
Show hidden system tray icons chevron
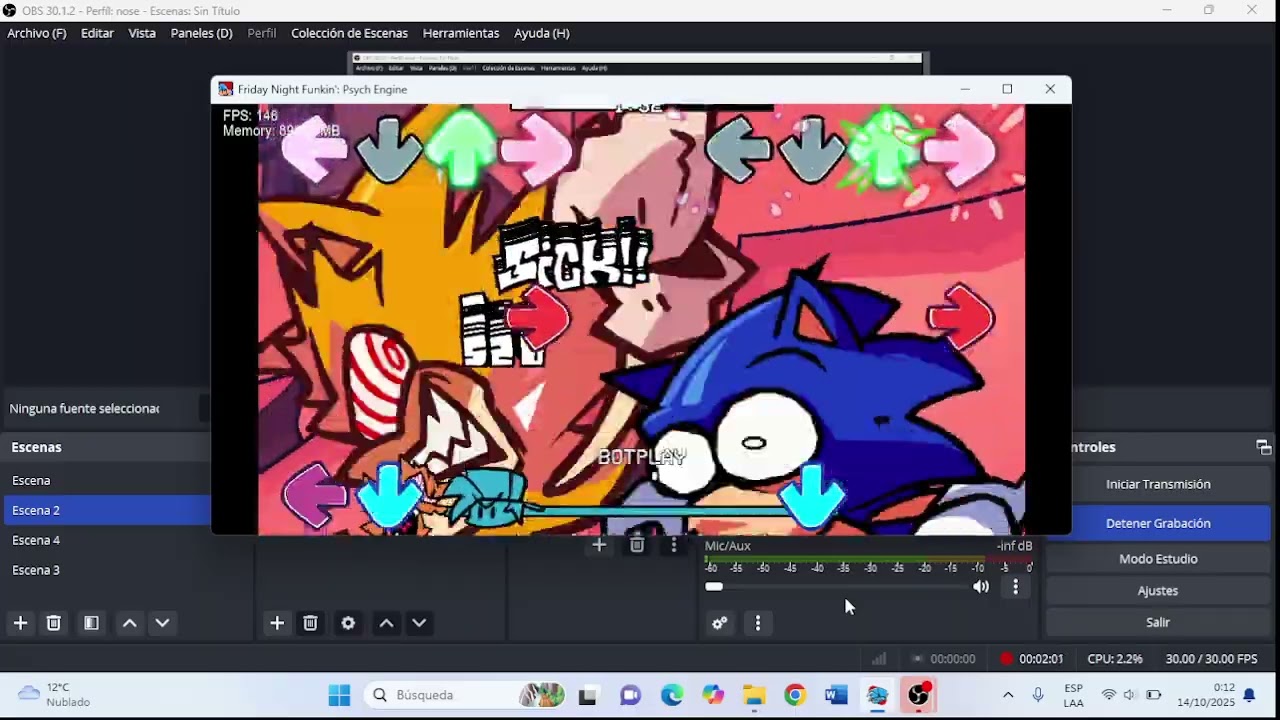1008,695
